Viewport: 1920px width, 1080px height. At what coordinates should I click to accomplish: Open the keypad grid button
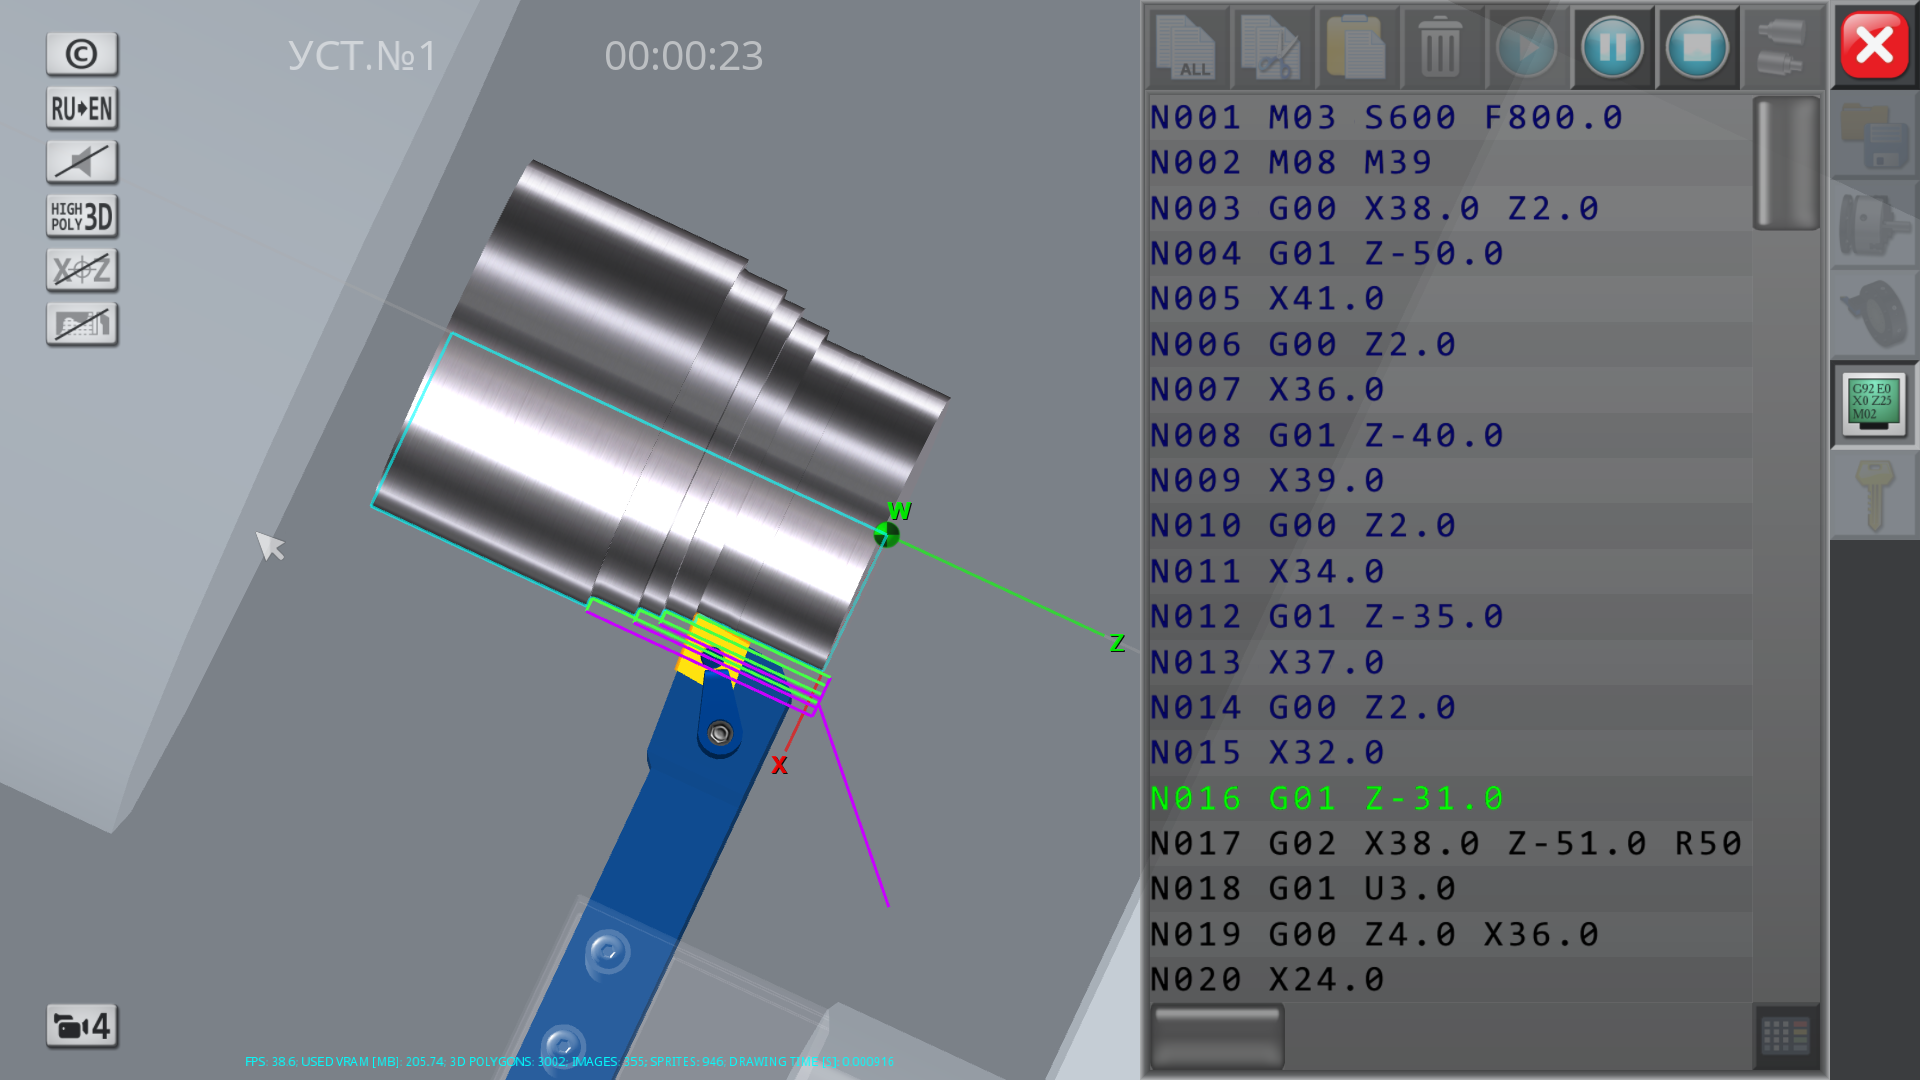(x=1785, y=1036)
